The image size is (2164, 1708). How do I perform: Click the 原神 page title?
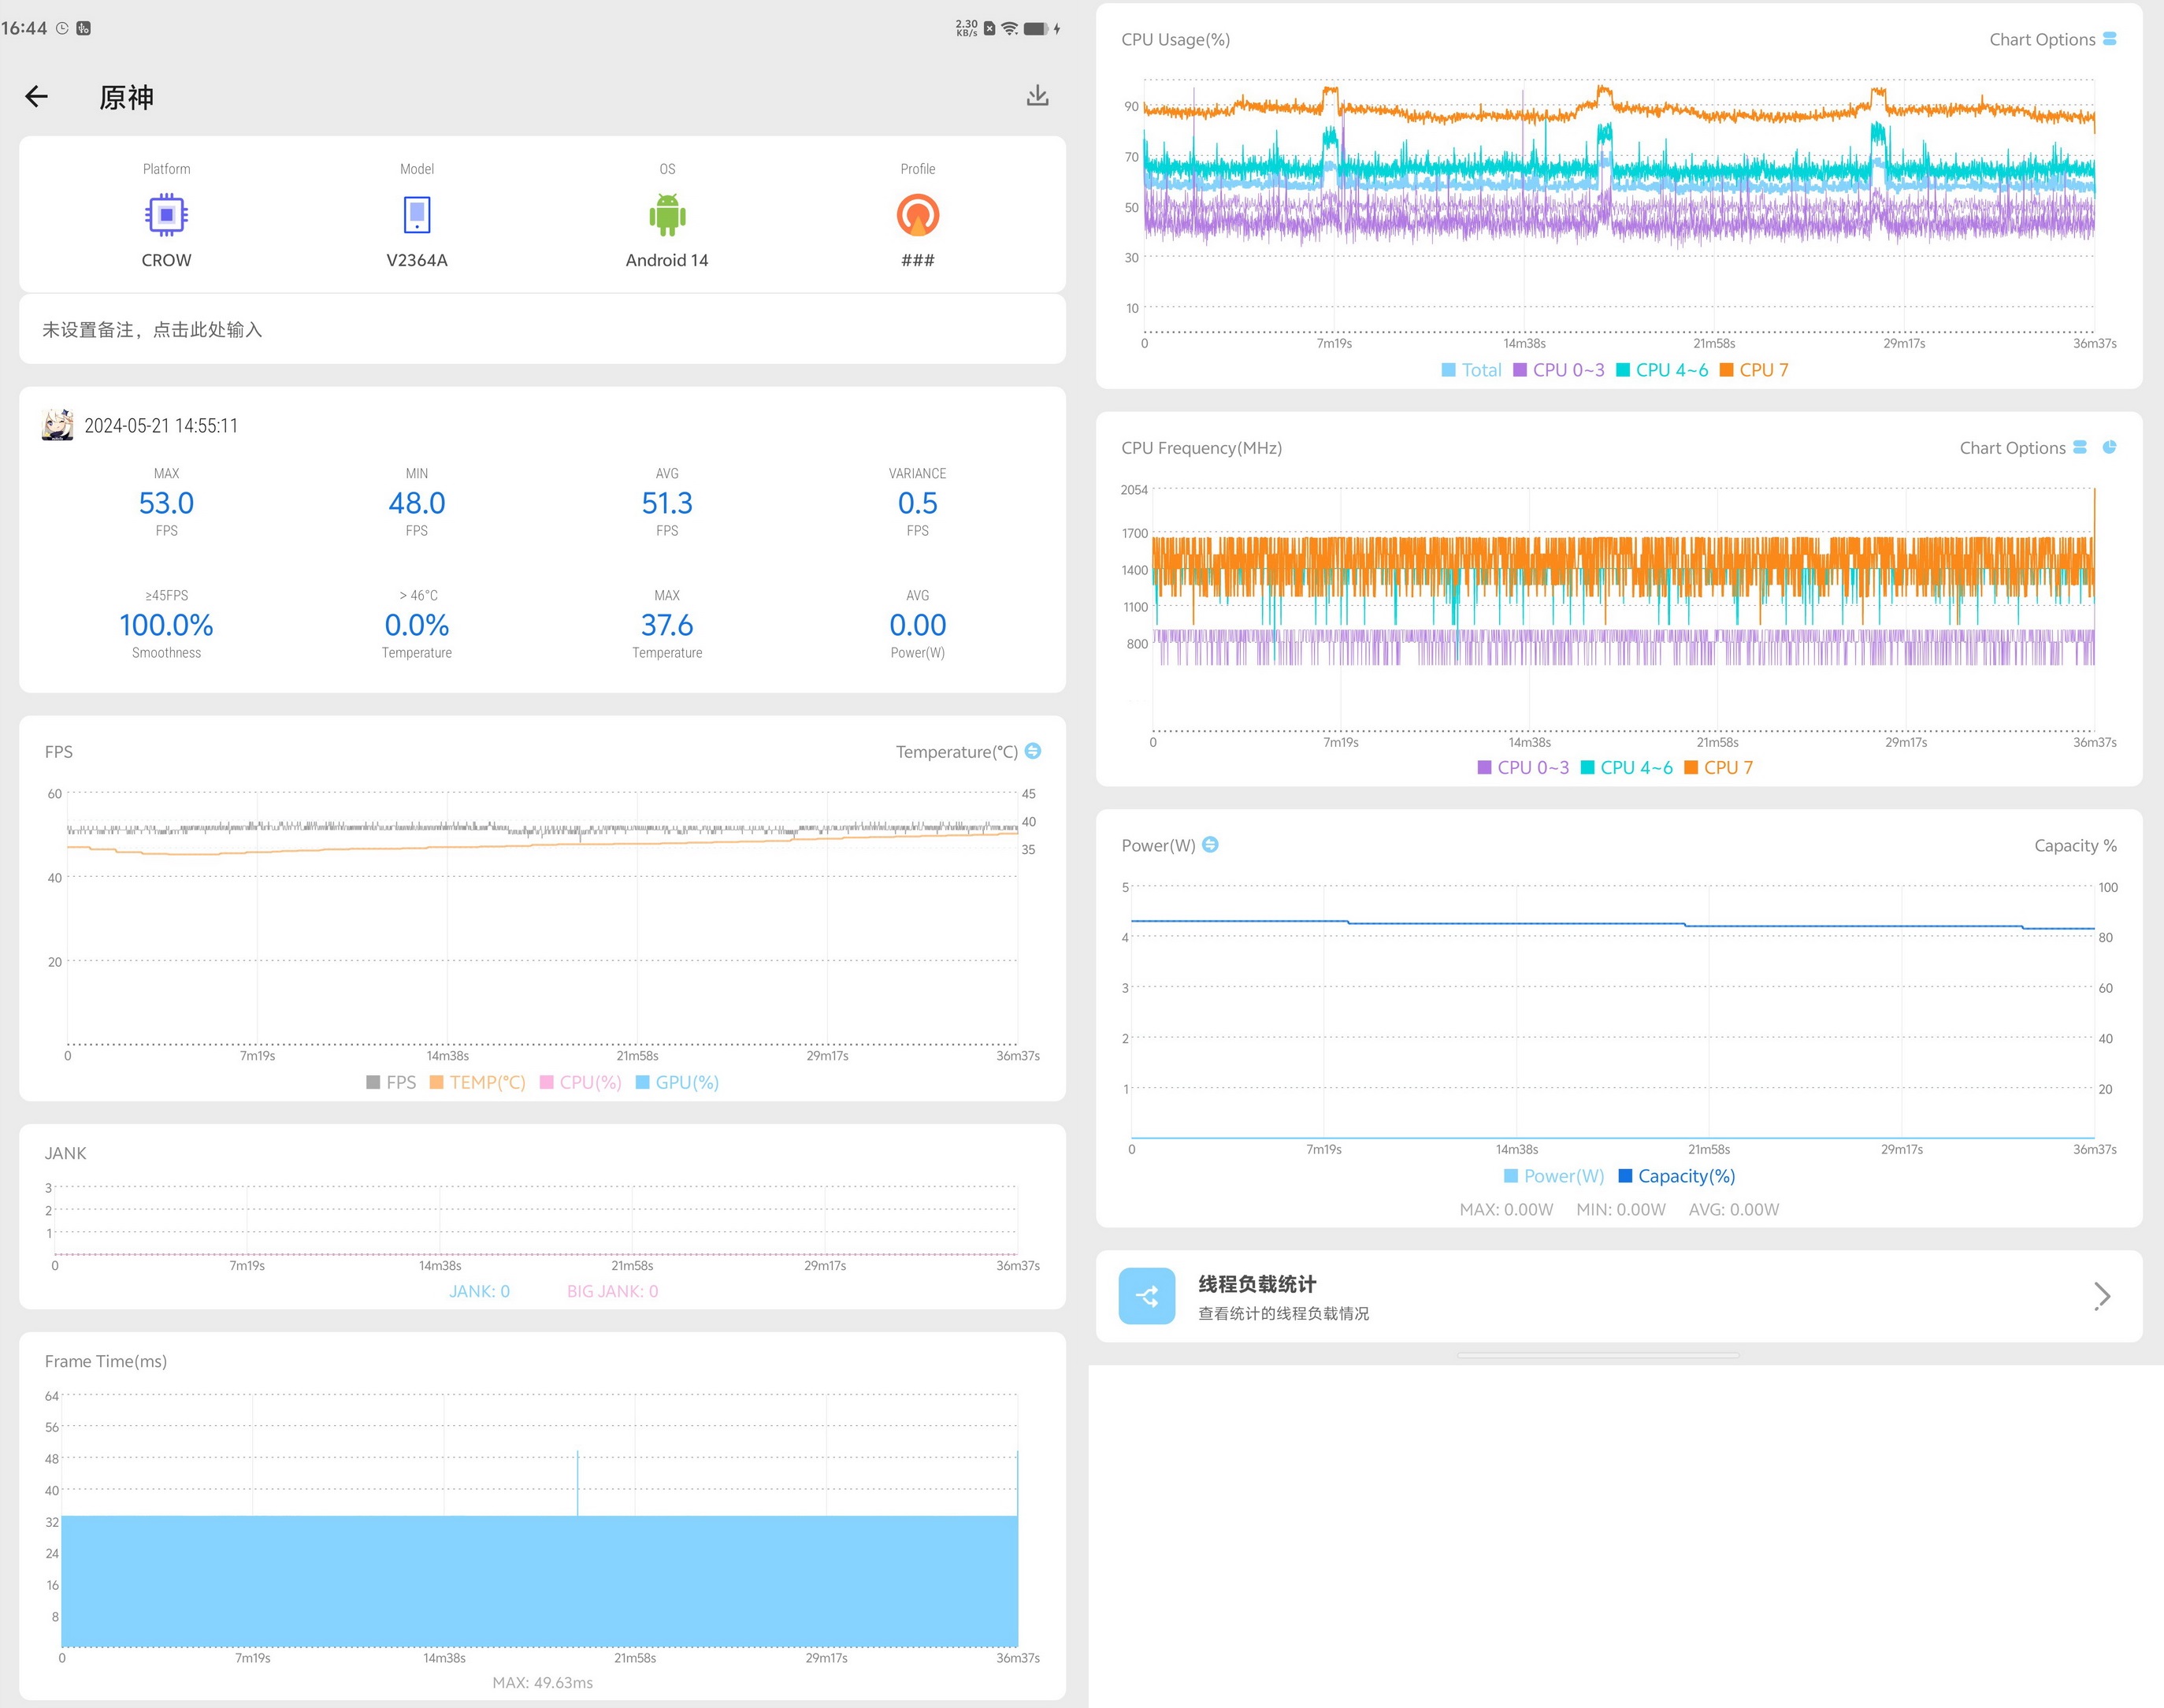coord(126,97)
